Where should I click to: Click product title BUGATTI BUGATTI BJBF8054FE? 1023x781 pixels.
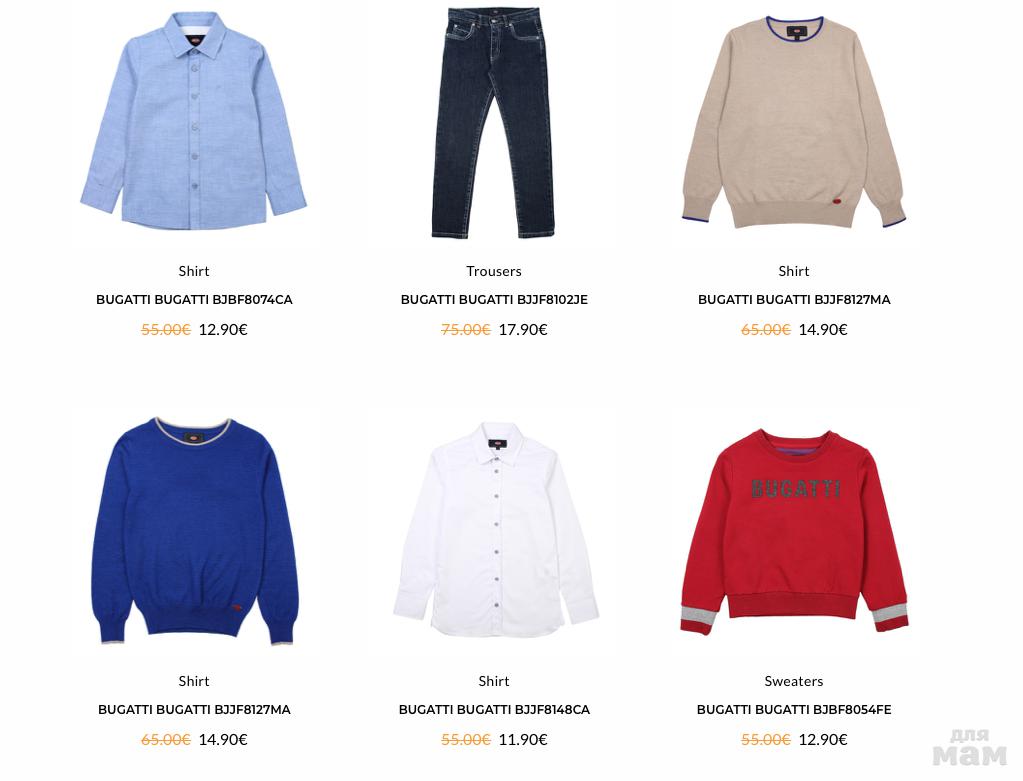(794, 709)
